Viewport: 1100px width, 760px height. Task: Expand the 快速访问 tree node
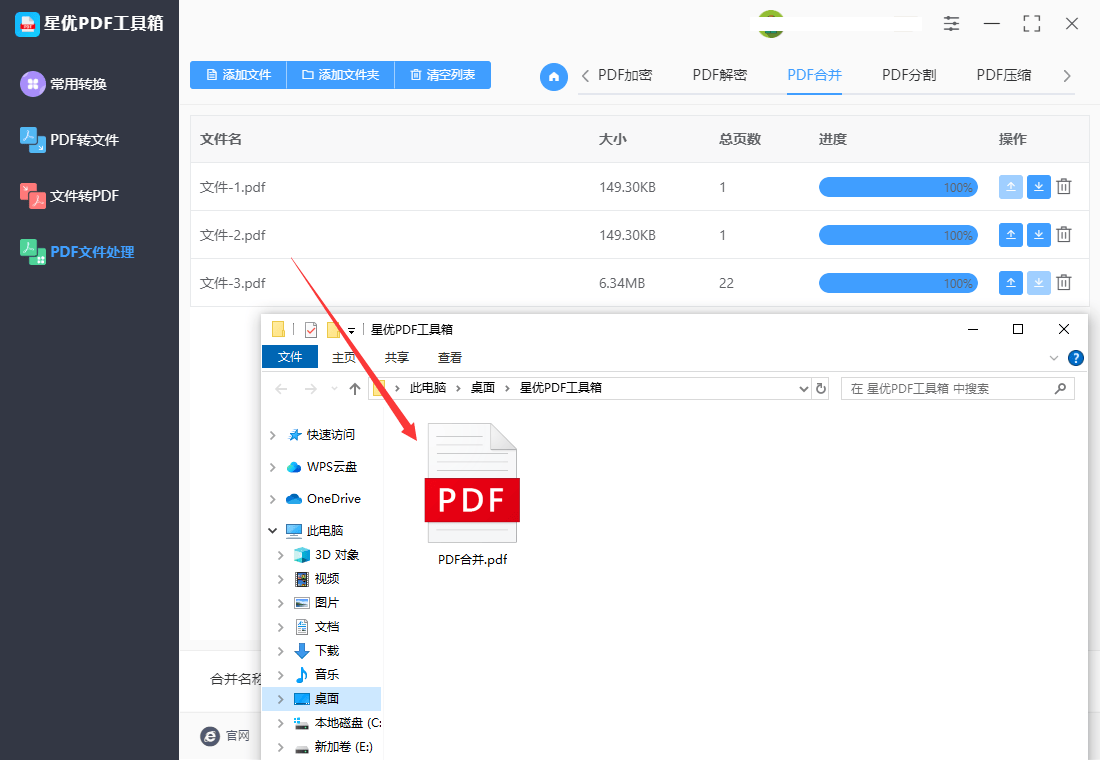[273, 436]
